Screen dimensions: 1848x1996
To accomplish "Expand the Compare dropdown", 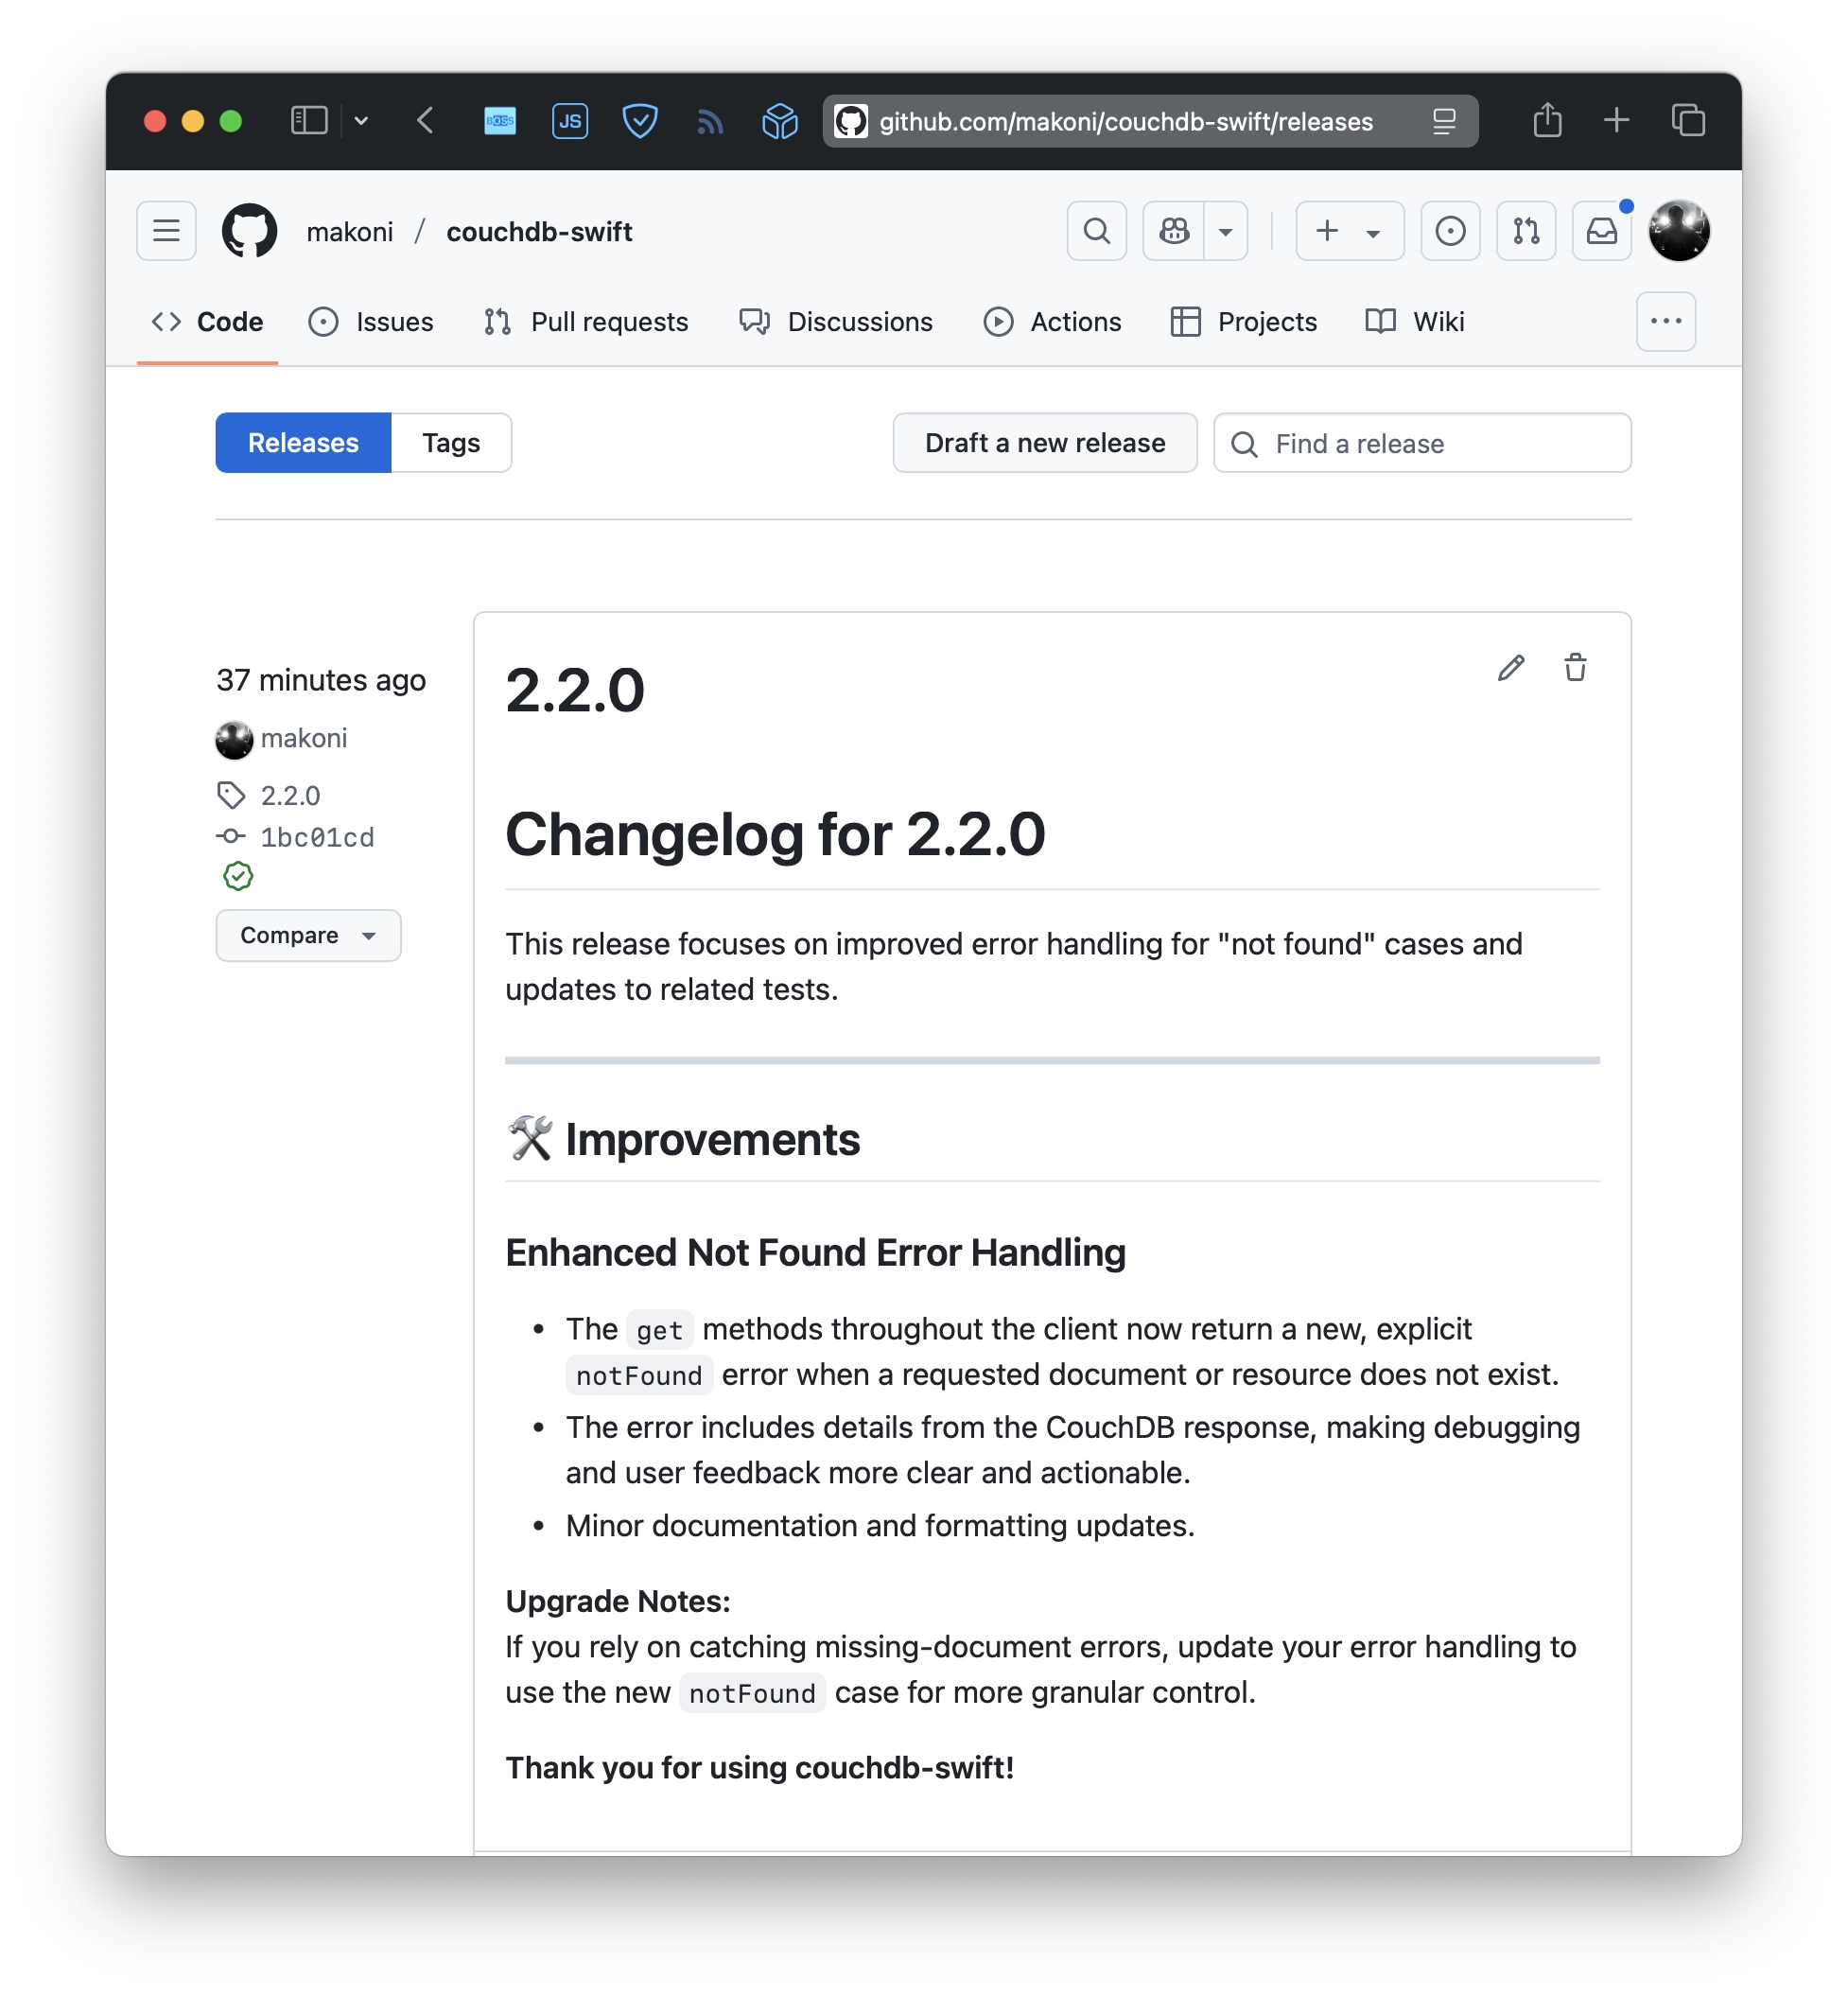I will pyautogui.click(x=308, y=935).
